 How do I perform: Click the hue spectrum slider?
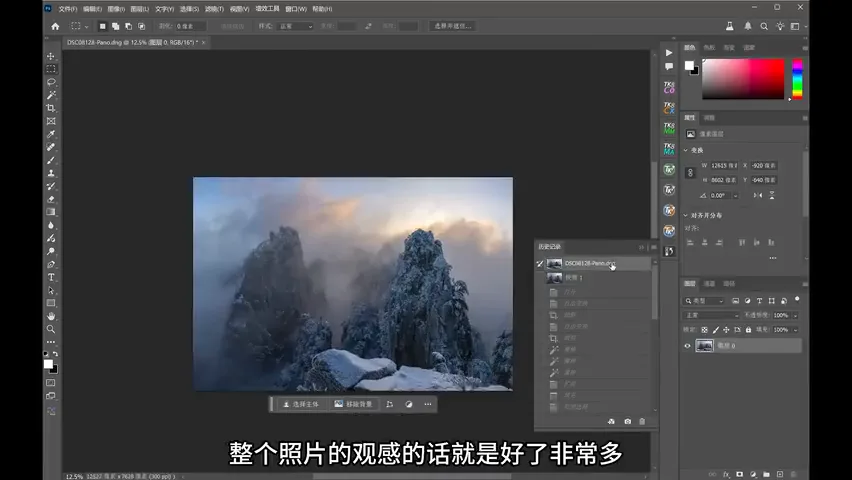pyautogui.click(x=797, y=79)
